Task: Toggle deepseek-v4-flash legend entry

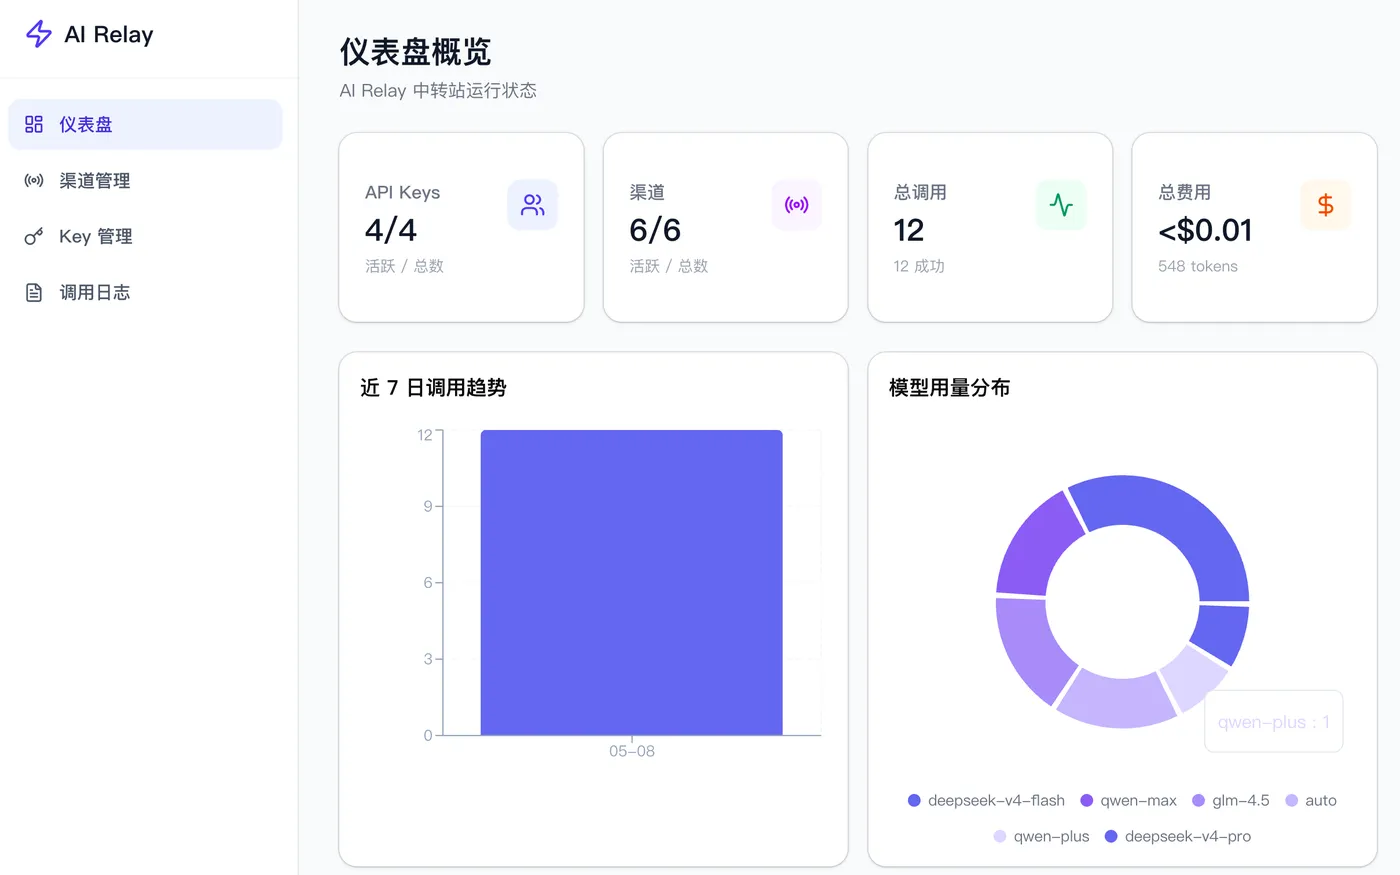Action: coord(986,800)
